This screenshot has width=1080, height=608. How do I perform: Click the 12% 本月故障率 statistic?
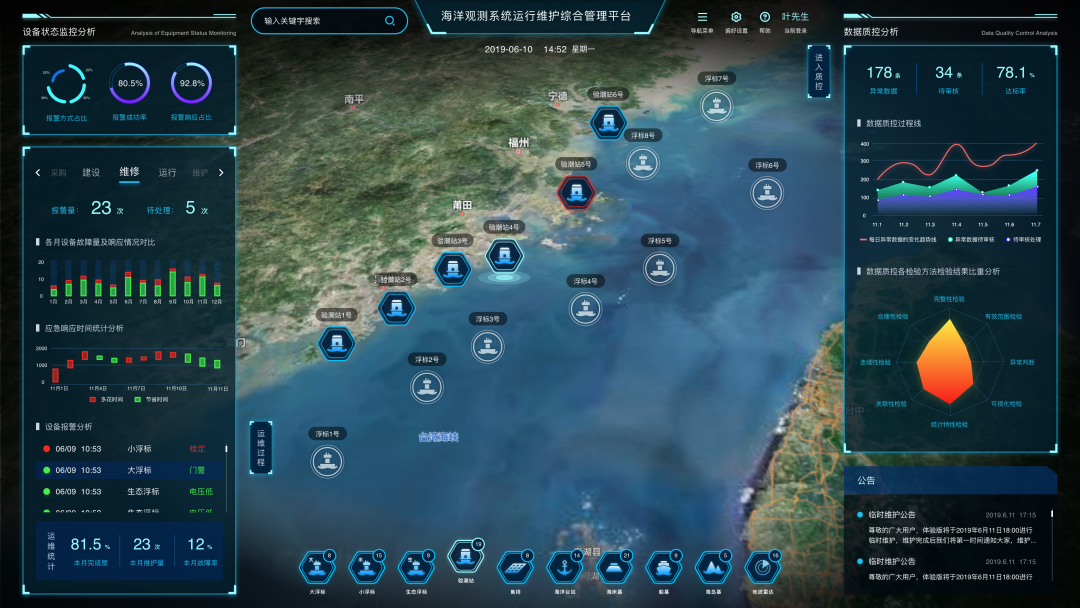pos(200,551)
